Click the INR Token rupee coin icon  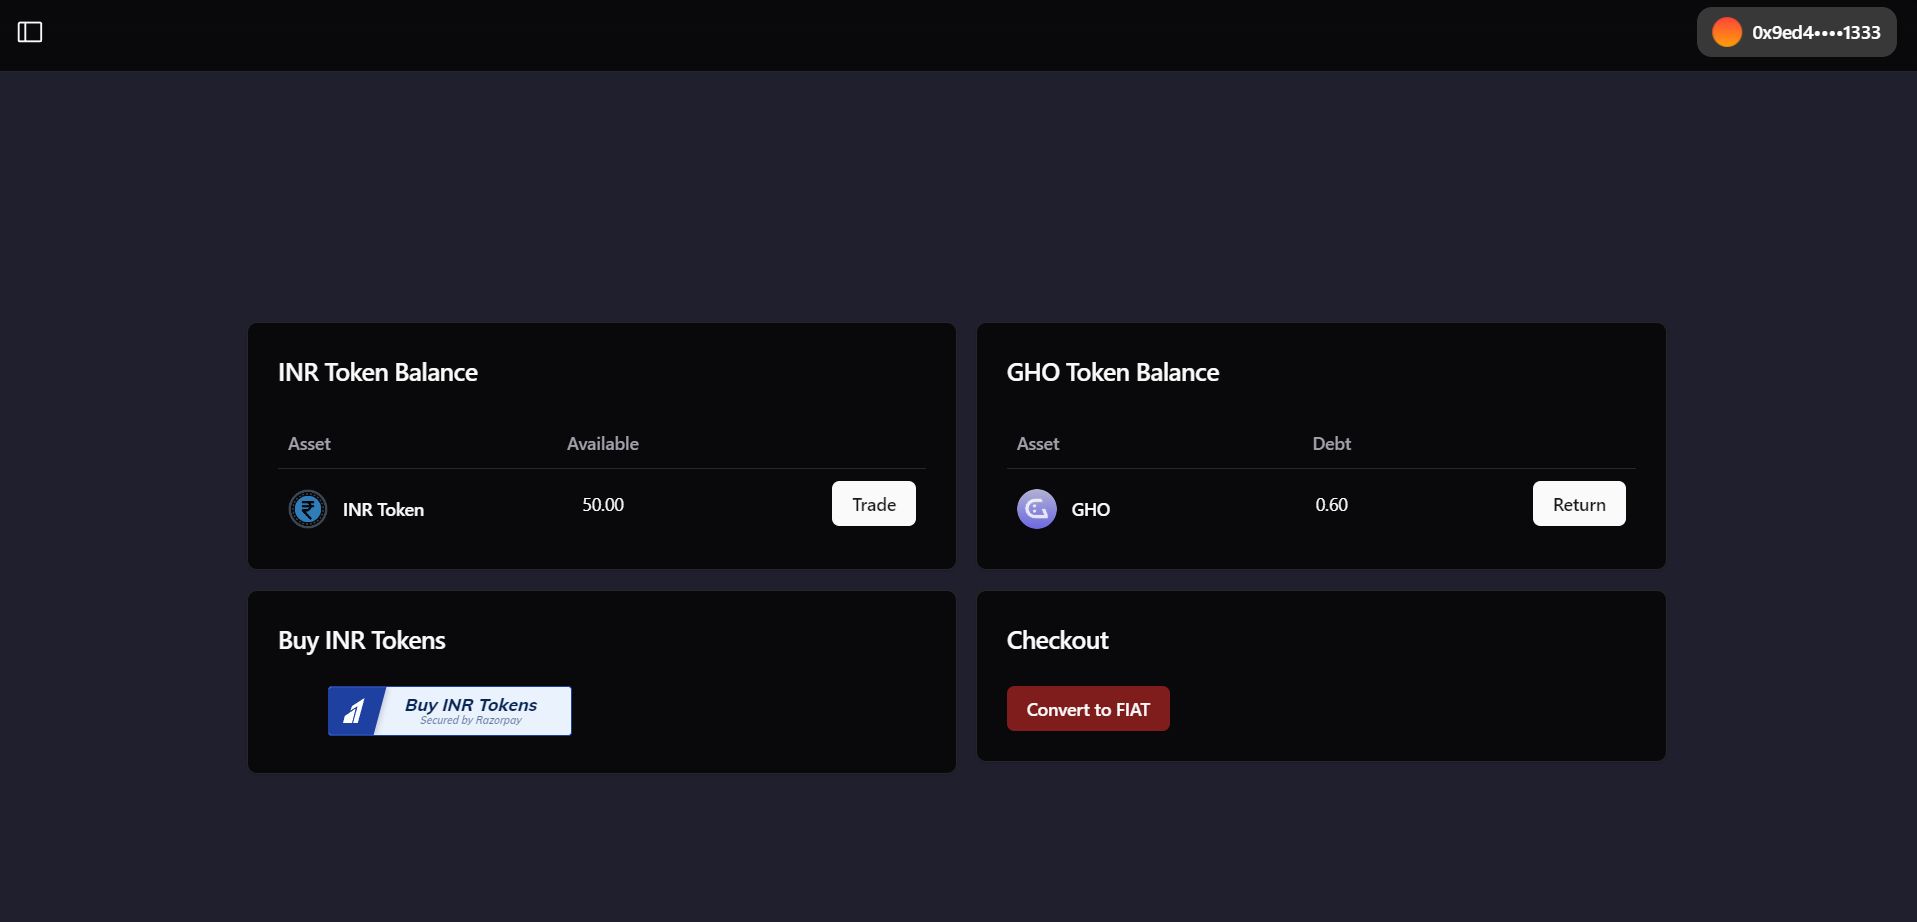pos(308,509)
